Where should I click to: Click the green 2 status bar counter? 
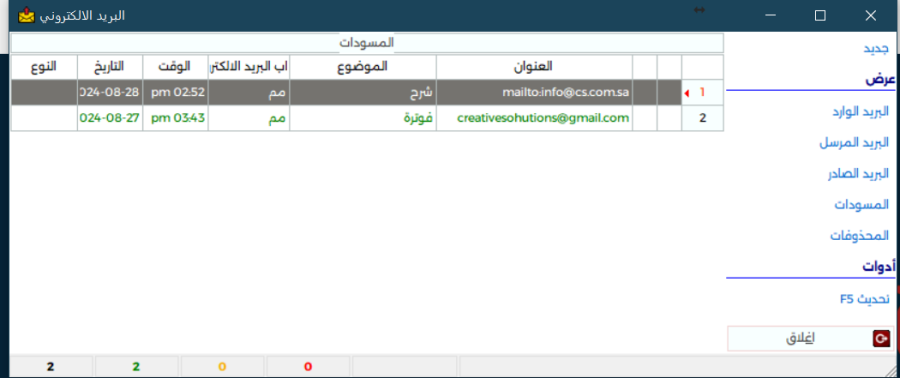point(136,367)
